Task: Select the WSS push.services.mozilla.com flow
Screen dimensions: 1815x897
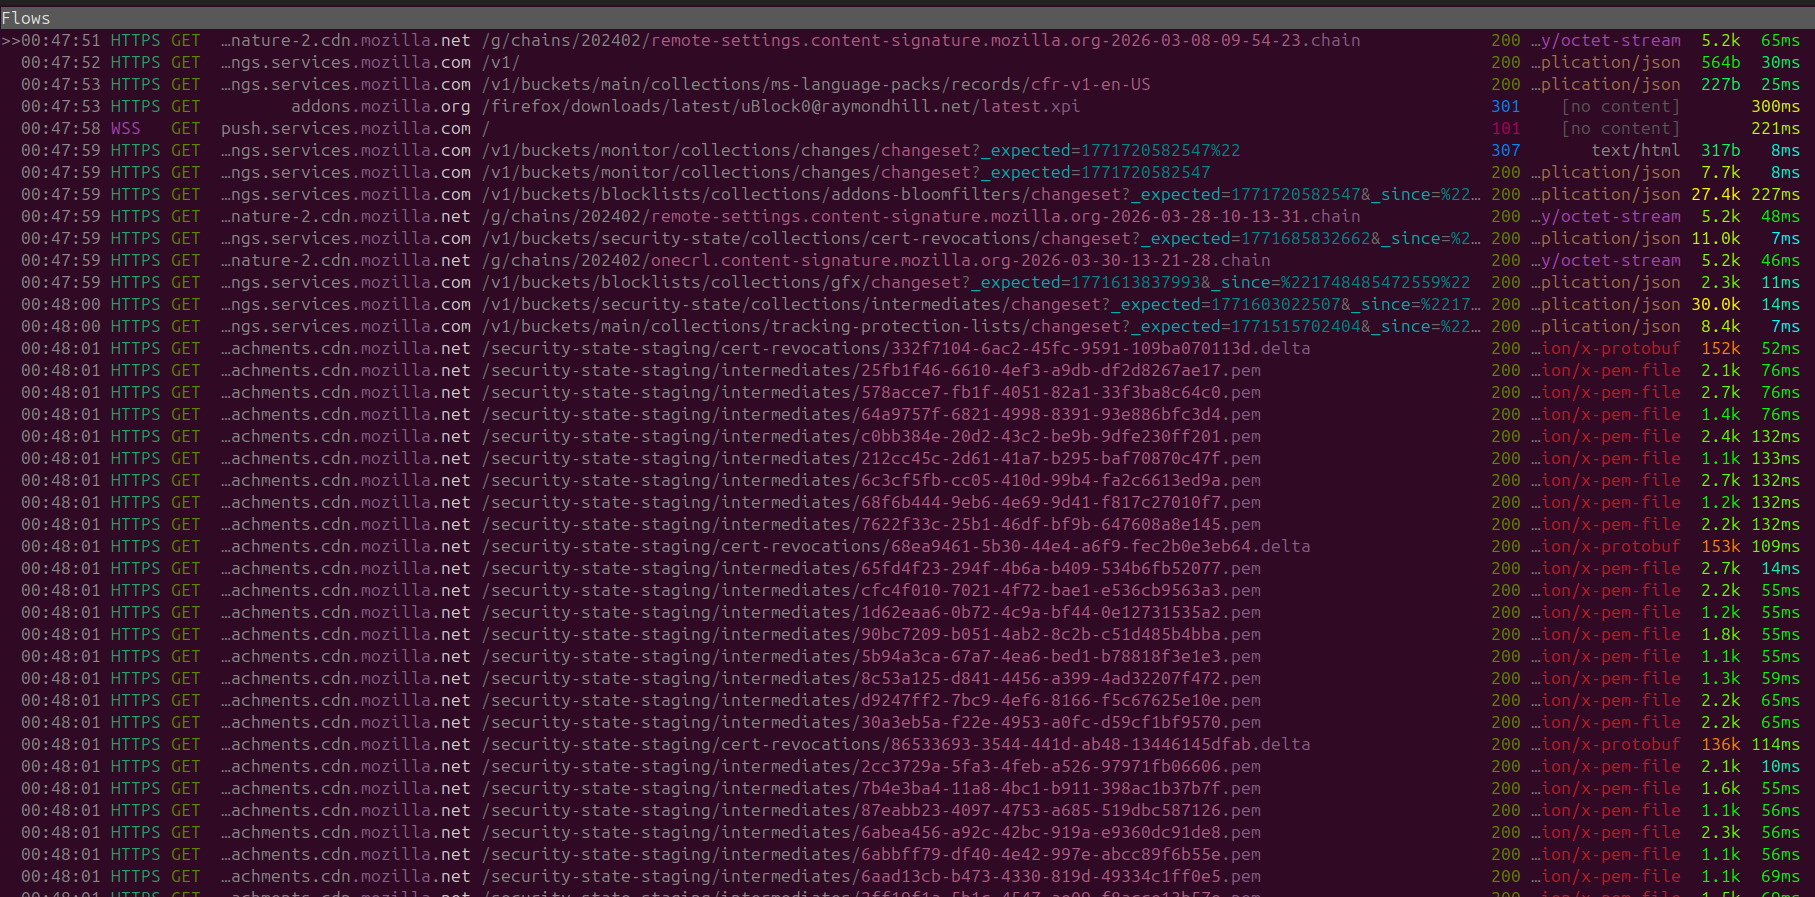Action: pyautogui.click(x=907, y=128)
